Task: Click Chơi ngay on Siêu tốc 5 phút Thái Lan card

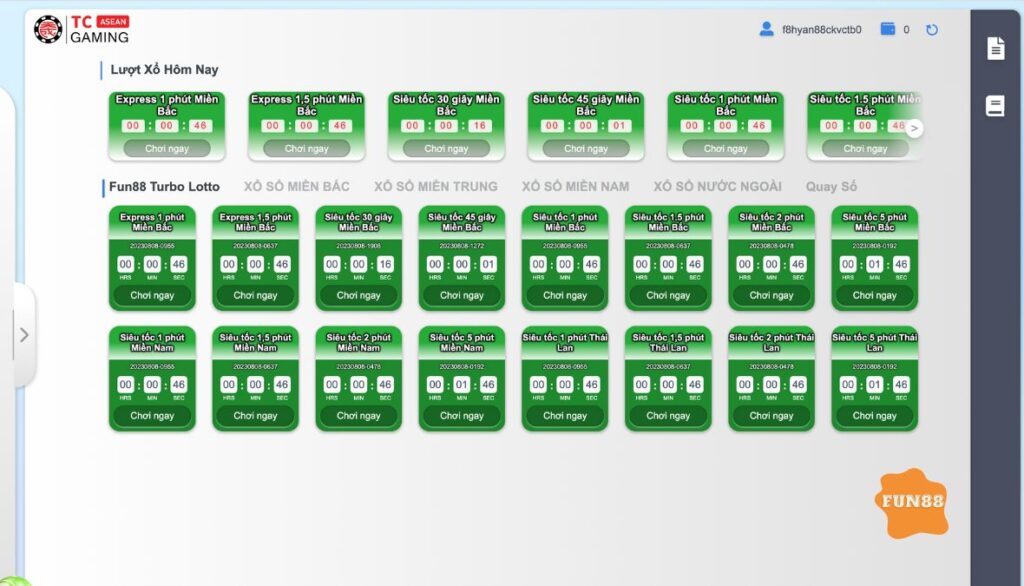Action: [x=874, y=415]
